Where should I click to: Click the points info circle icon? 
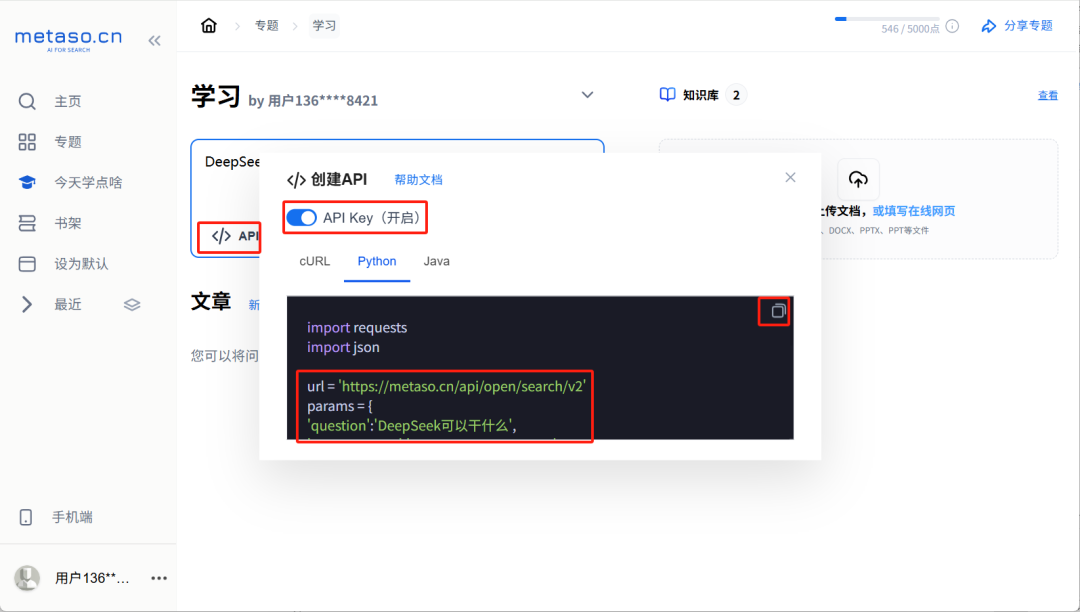(952, 26)
